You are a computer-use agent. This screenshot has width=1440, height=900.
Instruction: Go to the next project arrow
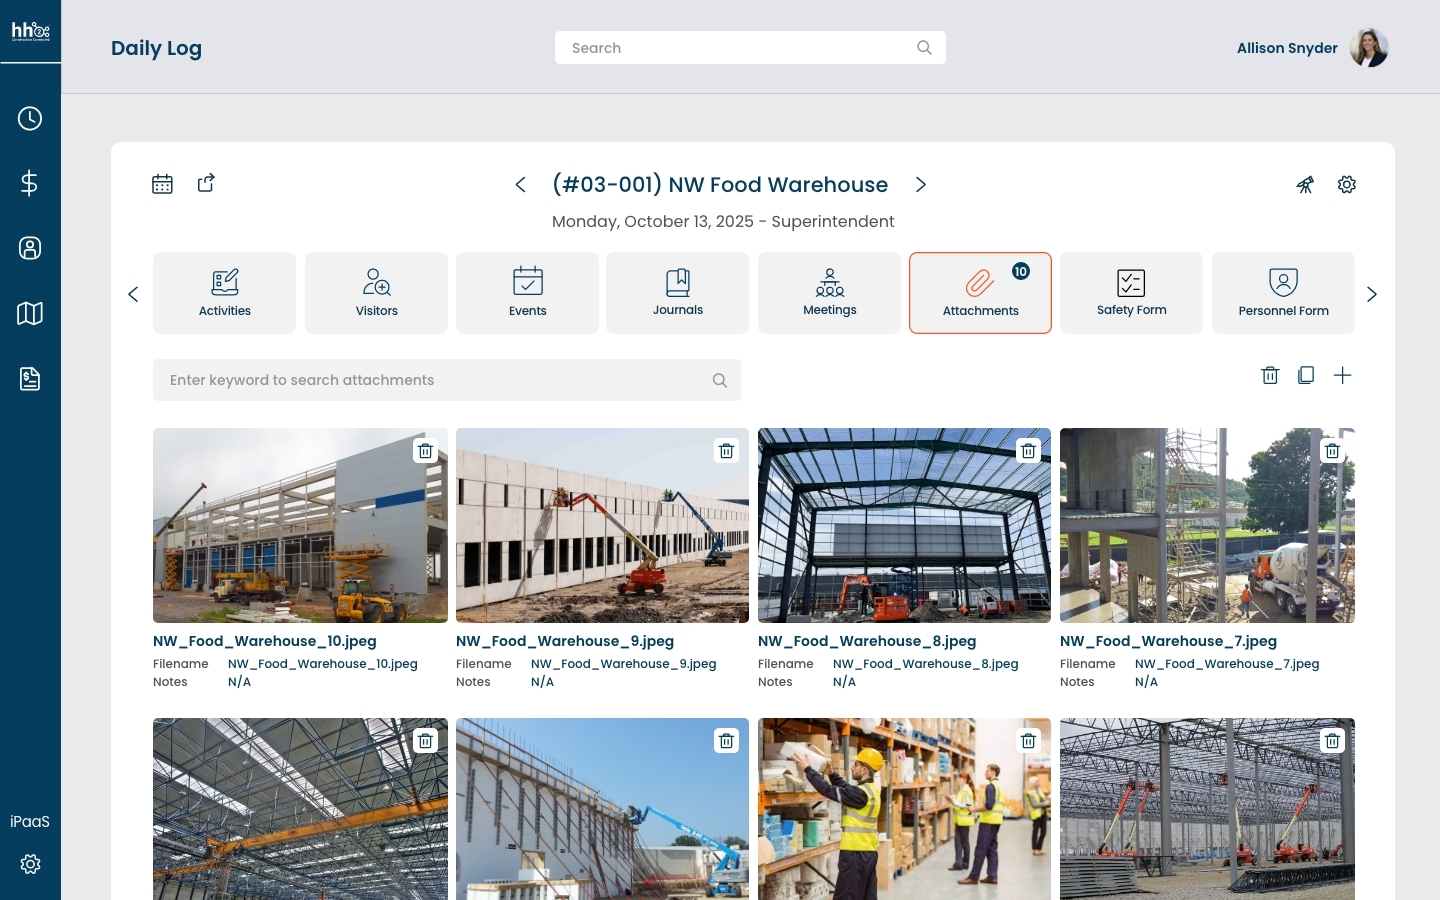pyautogui.click(x=921, y=185)
